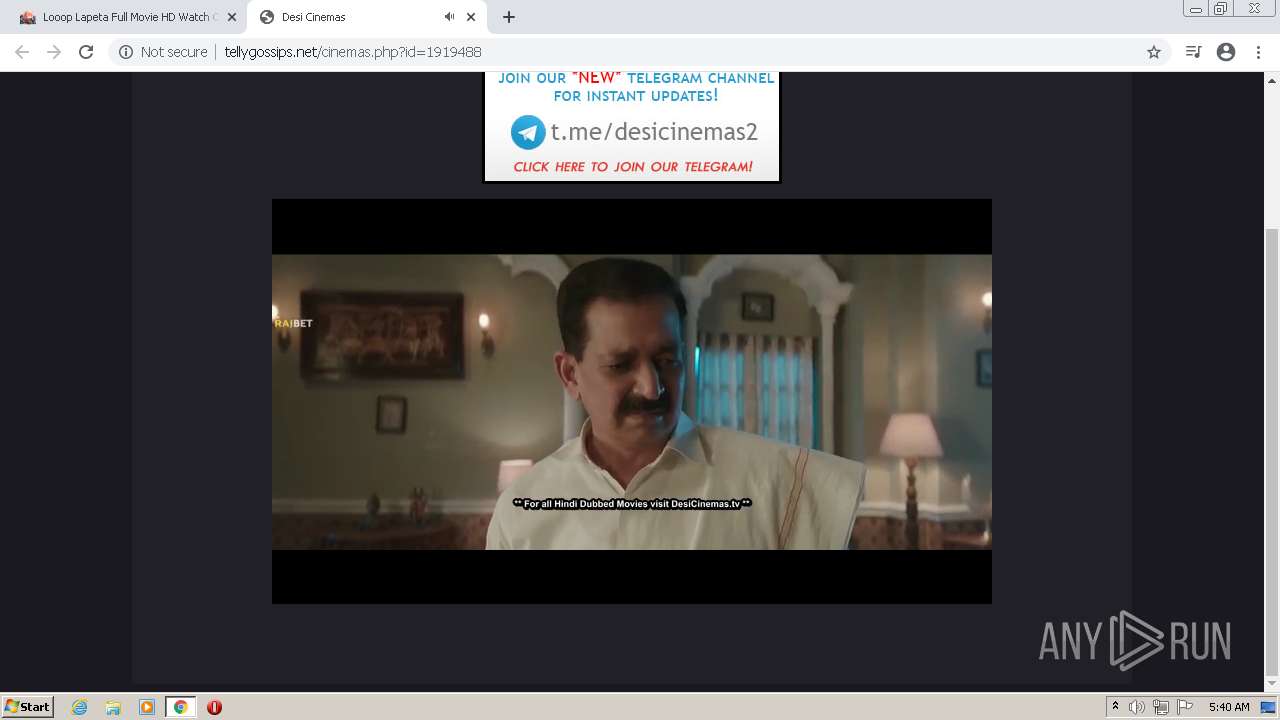Show desktop via taskbar corner button
This screenshot has width=1280, height=720.
click(1268, 707)
